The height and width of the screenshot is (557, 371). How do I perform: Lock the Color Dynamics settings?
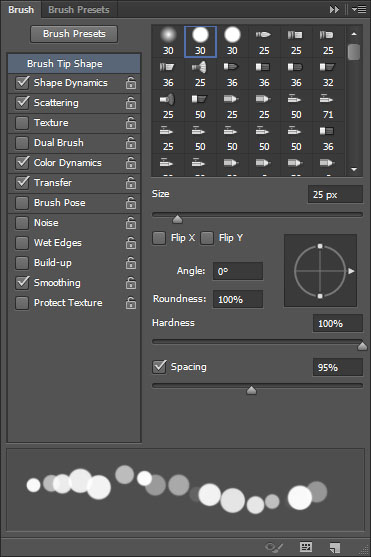[x=131, y=163]
